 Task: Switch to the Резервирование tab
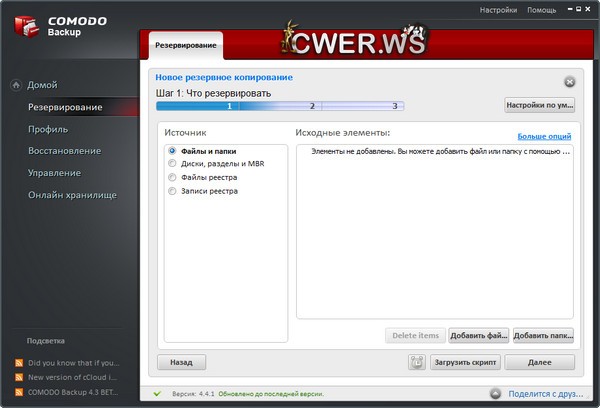pyautogui.click(x=186, y=46)
